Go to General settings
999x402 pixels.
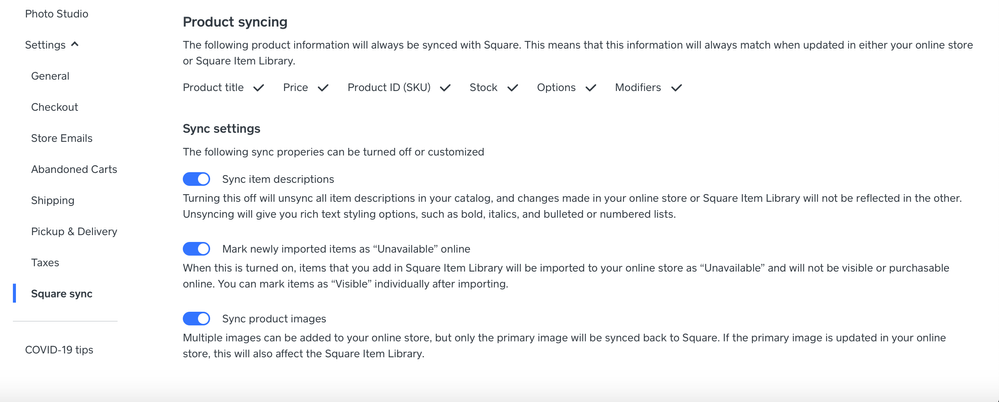[x=50, y=76]
